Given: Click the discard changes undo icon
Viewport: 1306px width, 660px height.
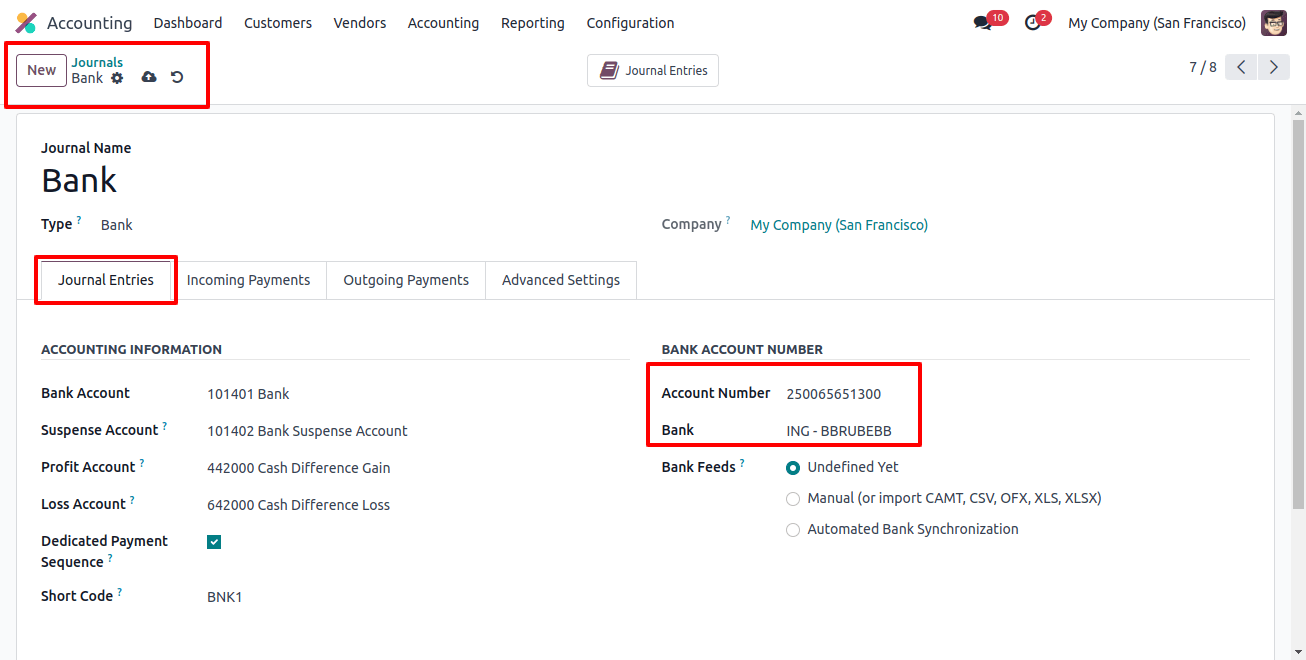Looking at the screenshot, I should point(177,77).
